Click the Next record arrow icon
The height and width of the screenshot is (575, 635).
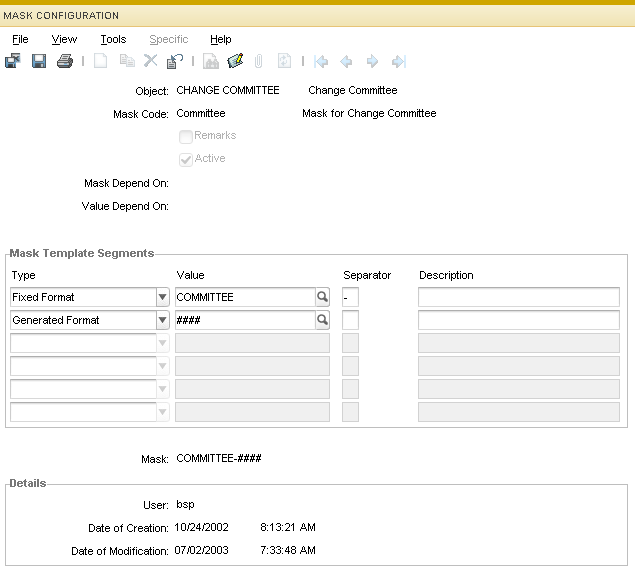point(372,62)
